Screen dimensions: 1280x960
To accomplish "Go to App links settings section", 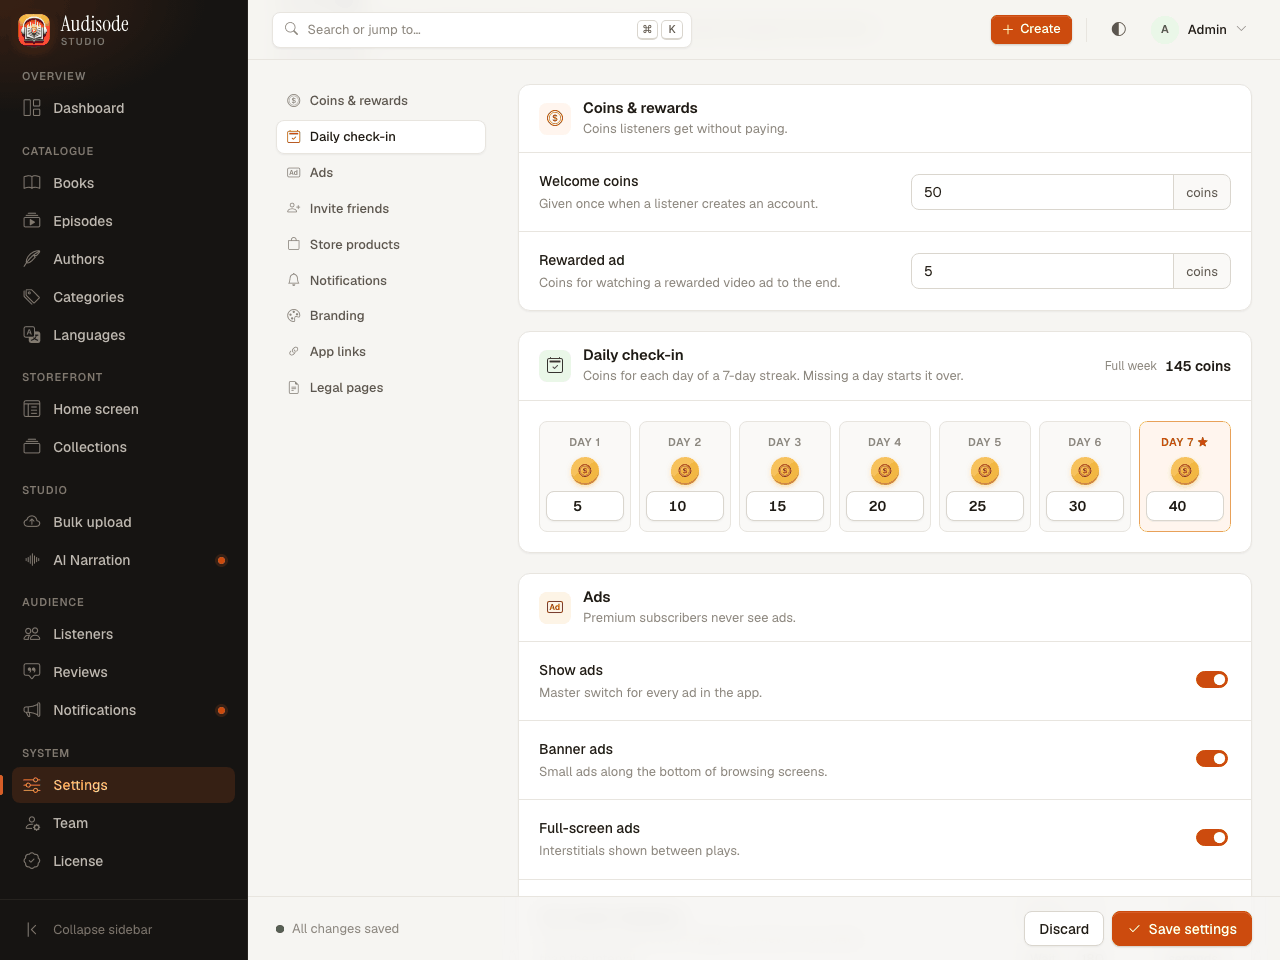I will (x=381, y=352).
